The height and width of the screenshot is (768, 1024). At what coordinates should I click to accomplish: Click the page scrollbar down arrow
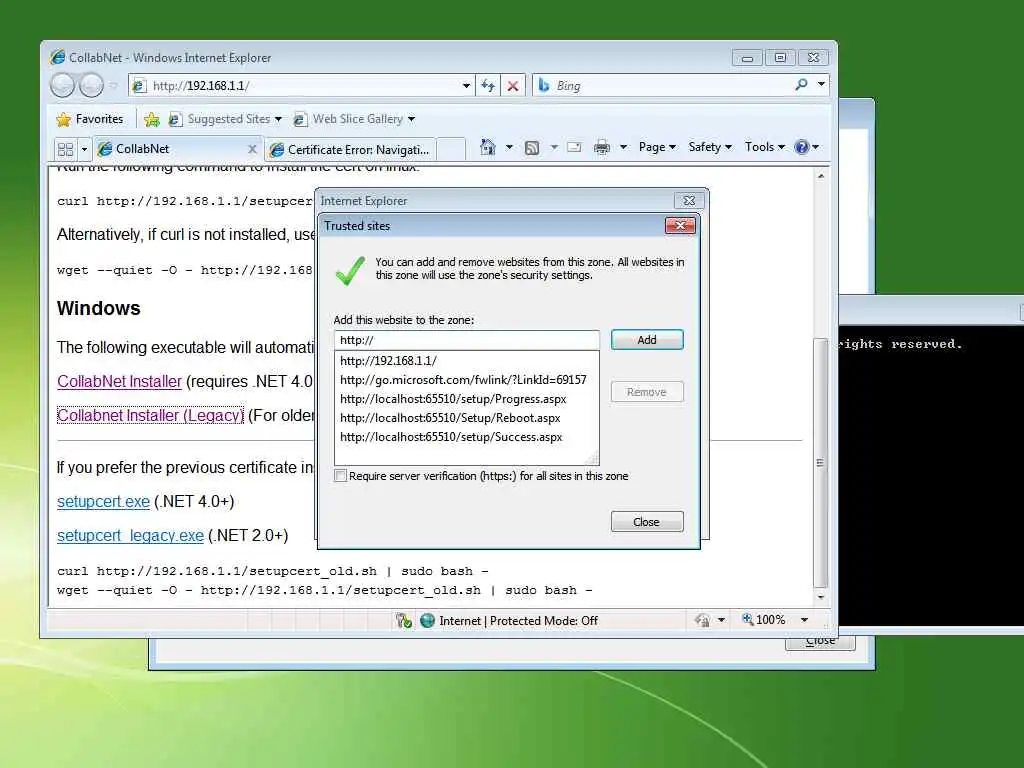821,597
